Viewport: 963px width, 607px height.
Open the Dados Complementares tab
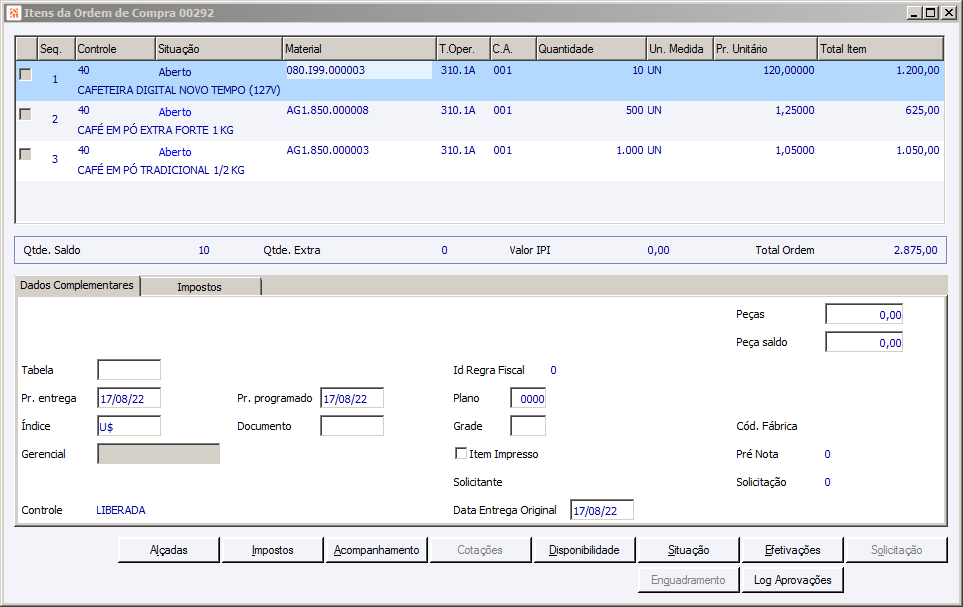pos(77,286)
